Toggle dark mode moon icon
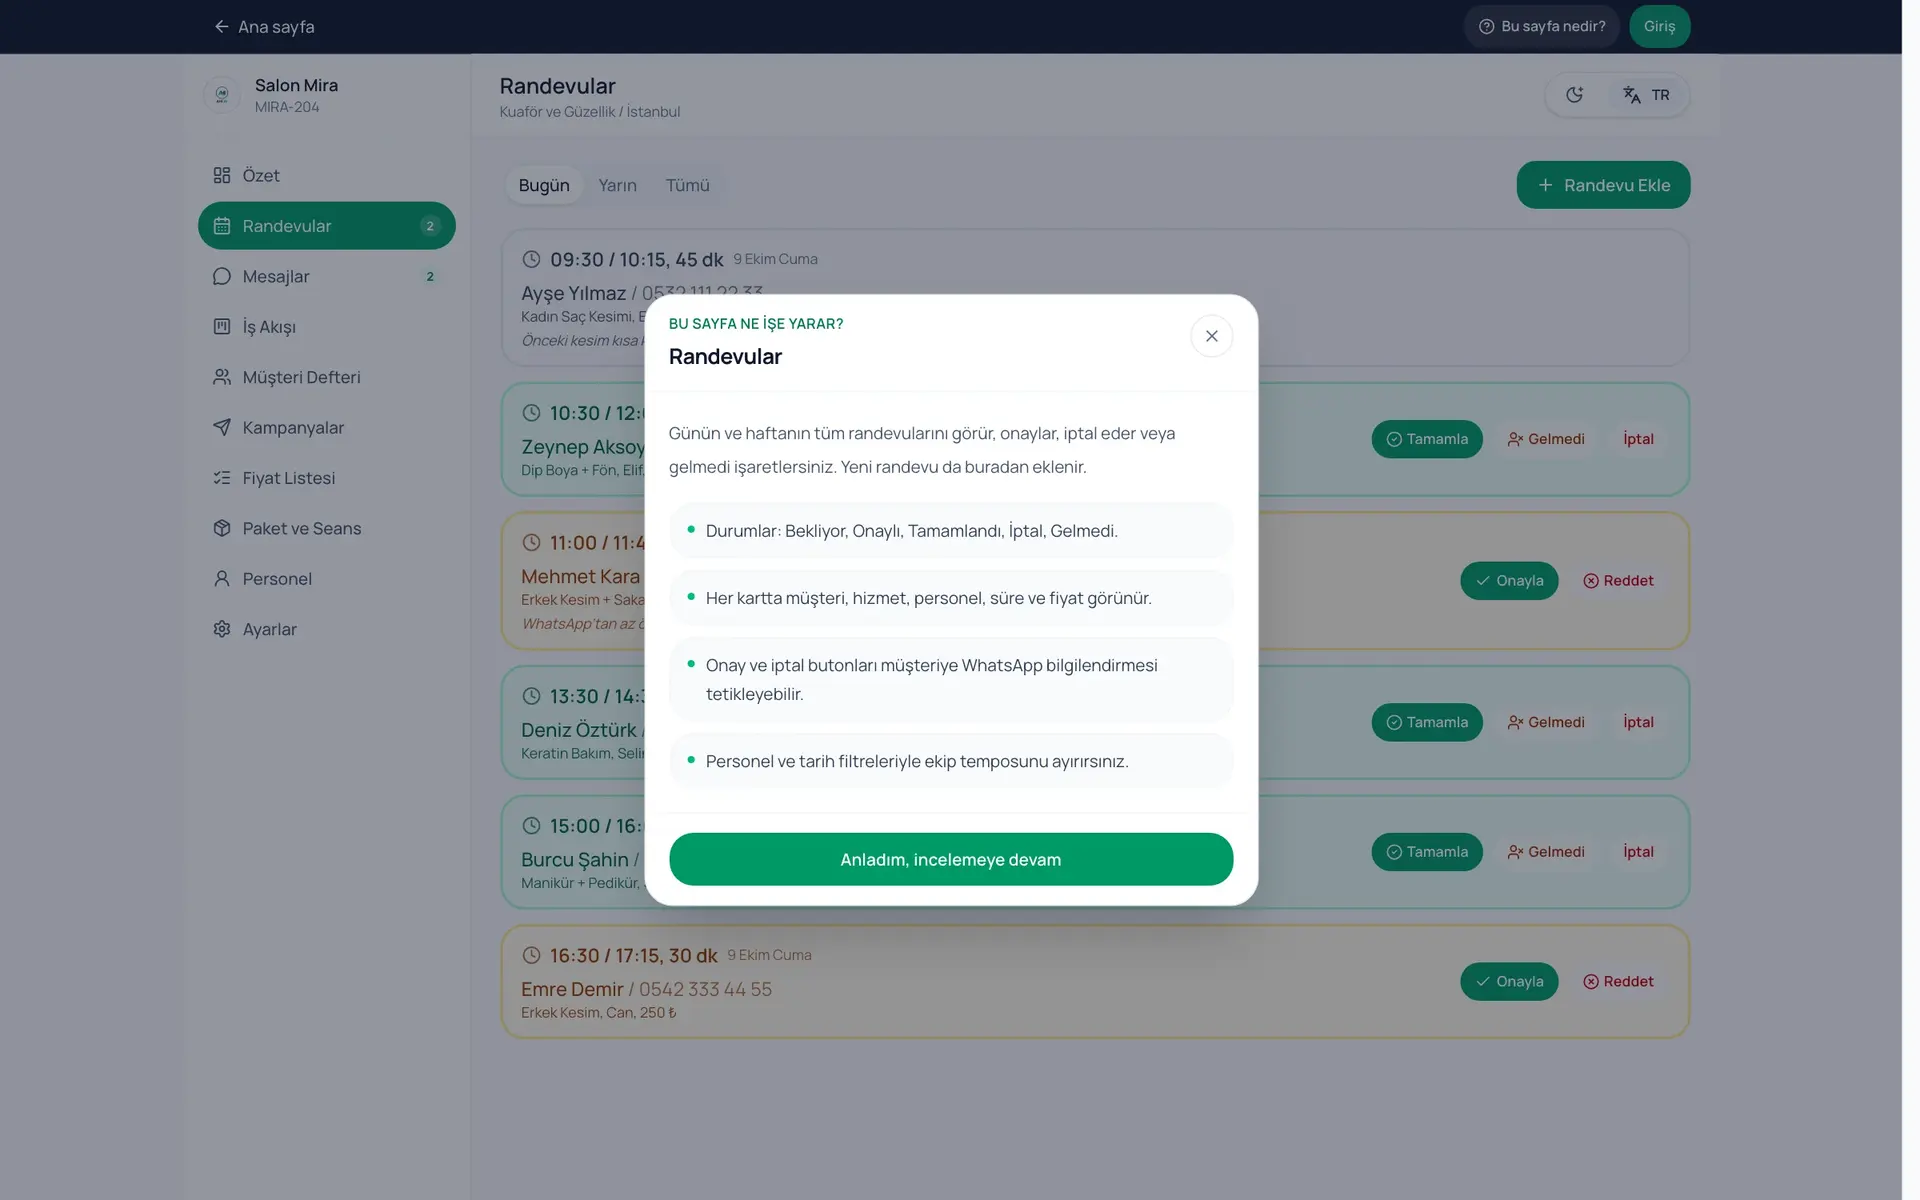 [x=1574, y=95]
